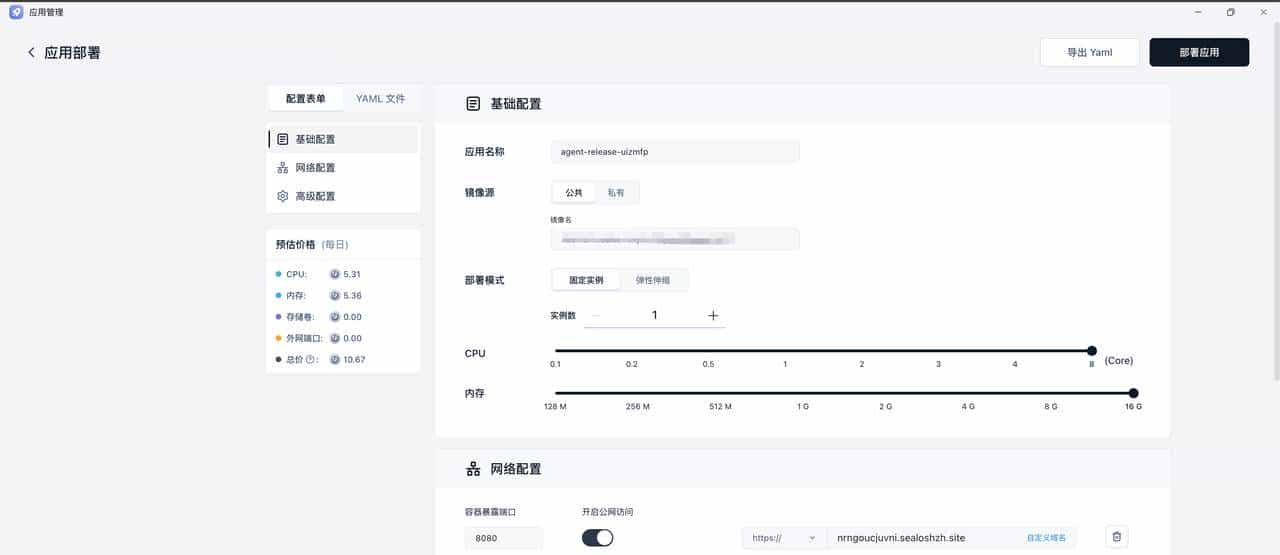Click the CPU slider handle at 8 cores
This screenshot has width=1280, height=555.
click(x=1092, y=351)
